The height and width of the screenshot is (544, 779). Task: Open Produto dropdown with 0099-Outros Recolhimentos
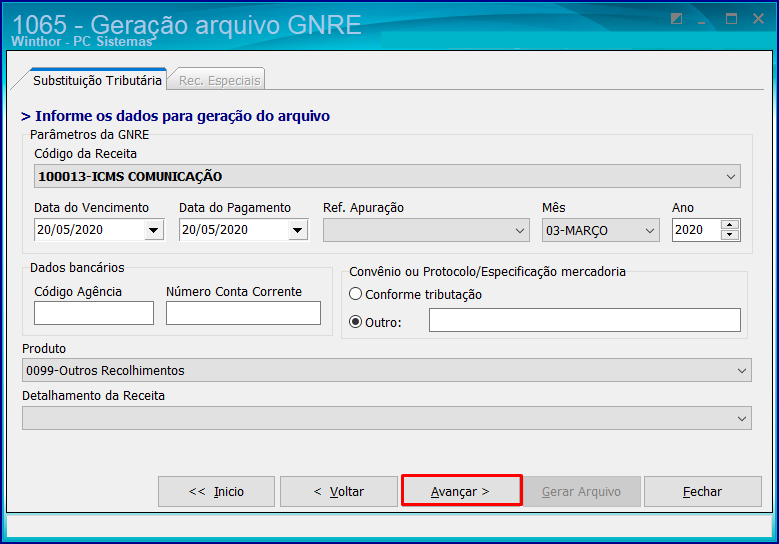coord(387,371)
